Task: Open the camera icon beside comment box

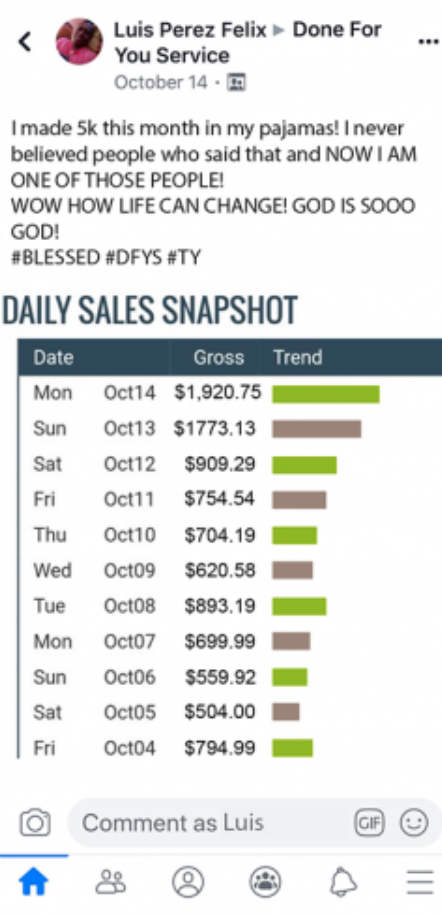Action: point(35,822)
